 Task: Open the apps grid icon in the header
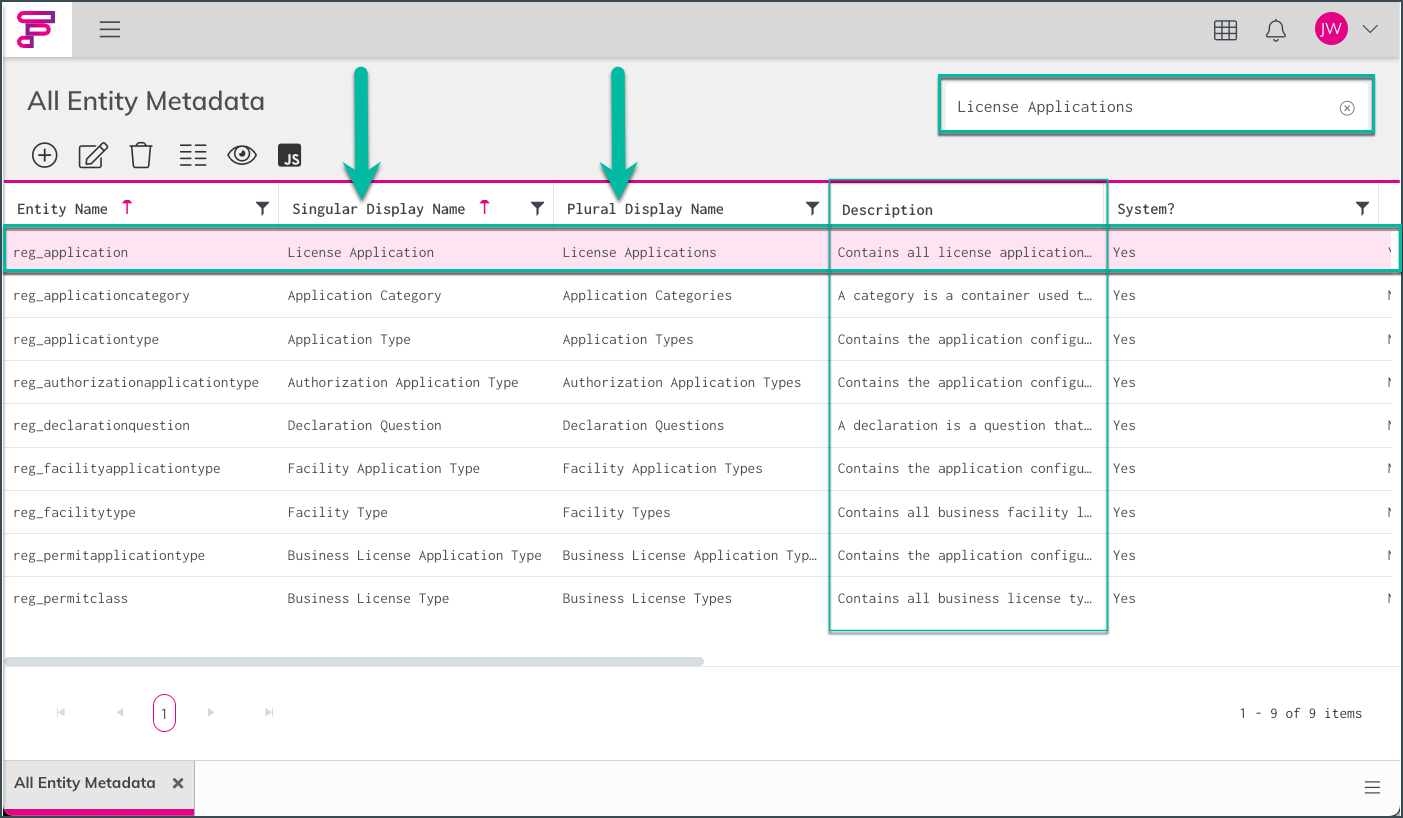pos(1225,30)
